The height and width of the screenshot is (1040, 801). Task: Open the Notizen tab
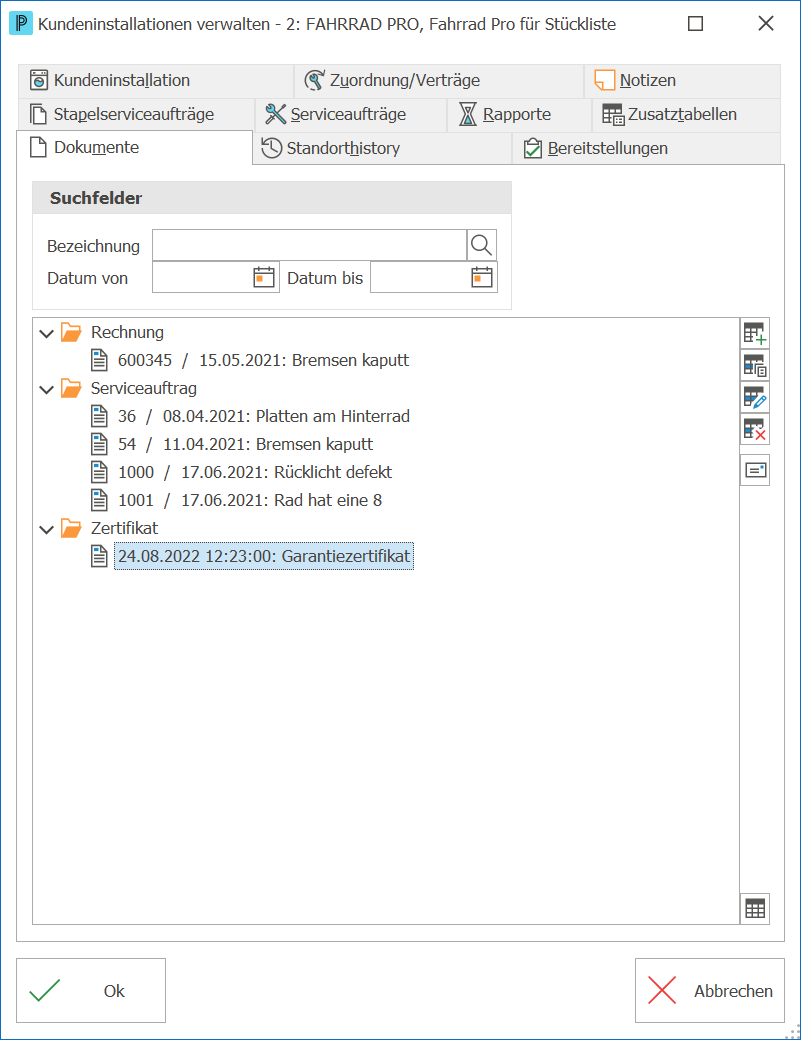point(682,81)
